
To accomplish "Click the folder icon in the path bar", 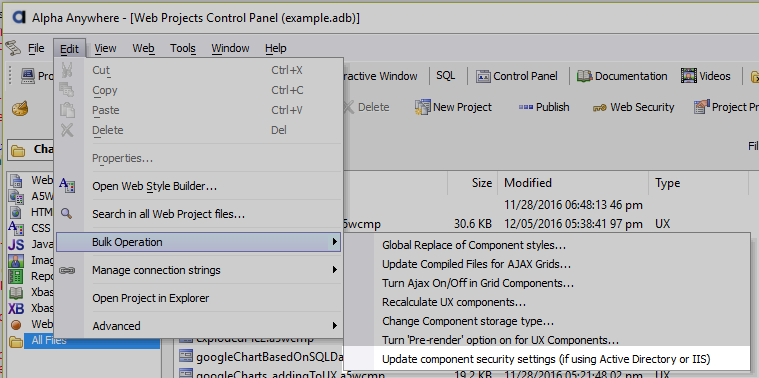I will point(18,150).
